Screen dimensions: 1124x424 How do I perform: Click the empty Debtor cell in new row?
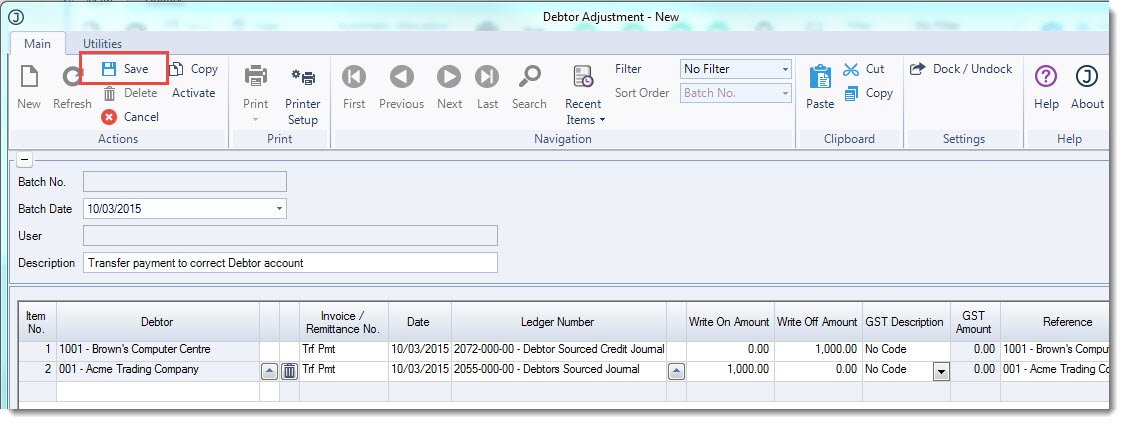[x=158, y=391]
